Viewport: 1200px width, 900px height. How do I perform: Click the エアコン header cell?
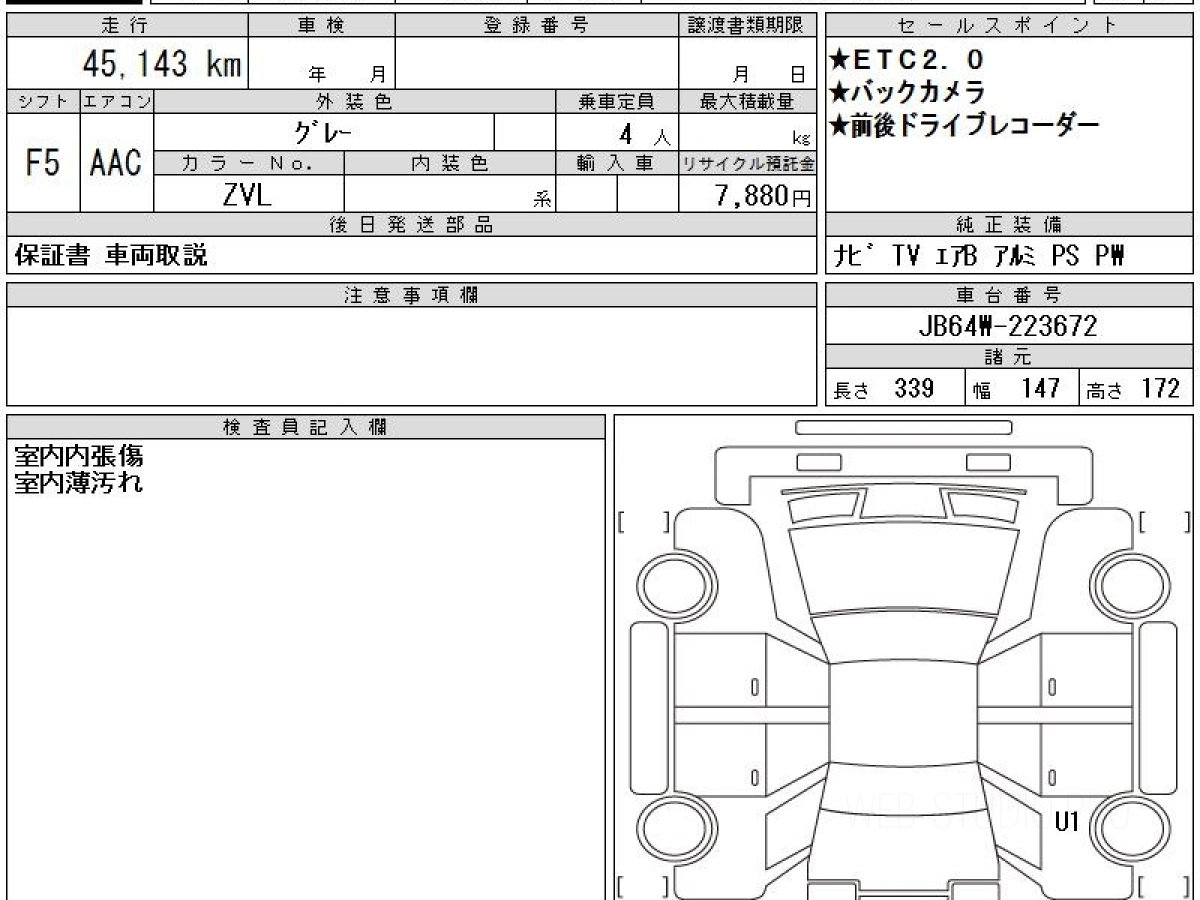click(x=117, y=101)
